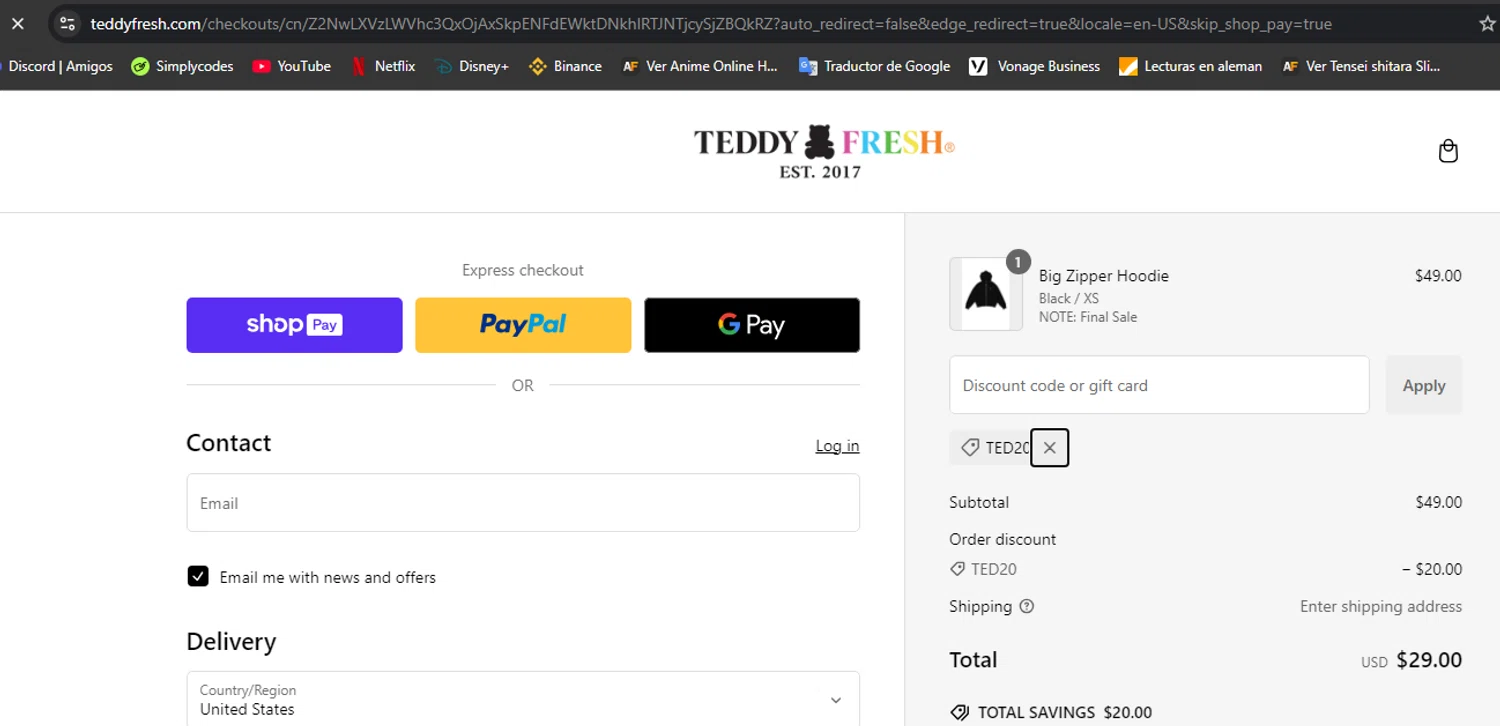Click the browser site information icon
This screenshot has width=1500, height=726.
[x=67, y=24]
